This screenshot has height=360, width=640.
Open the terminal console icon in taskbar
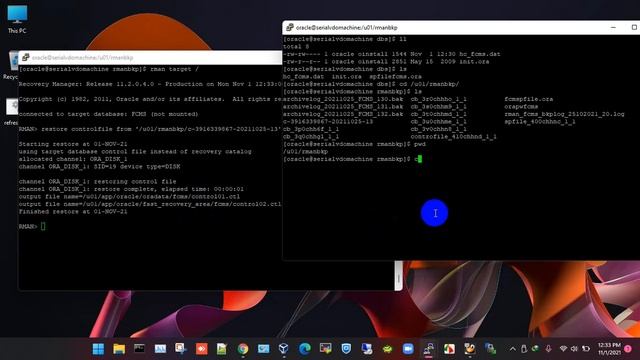coord(139,349)
